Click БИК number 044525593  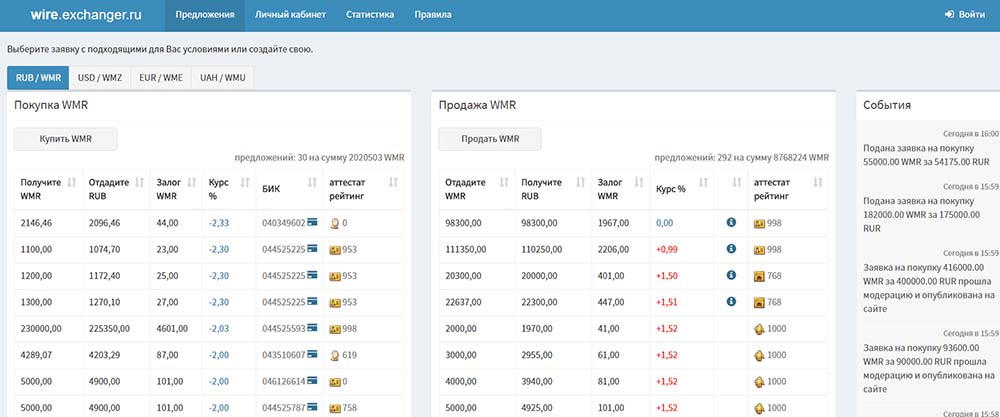click(x=284, y=329)
